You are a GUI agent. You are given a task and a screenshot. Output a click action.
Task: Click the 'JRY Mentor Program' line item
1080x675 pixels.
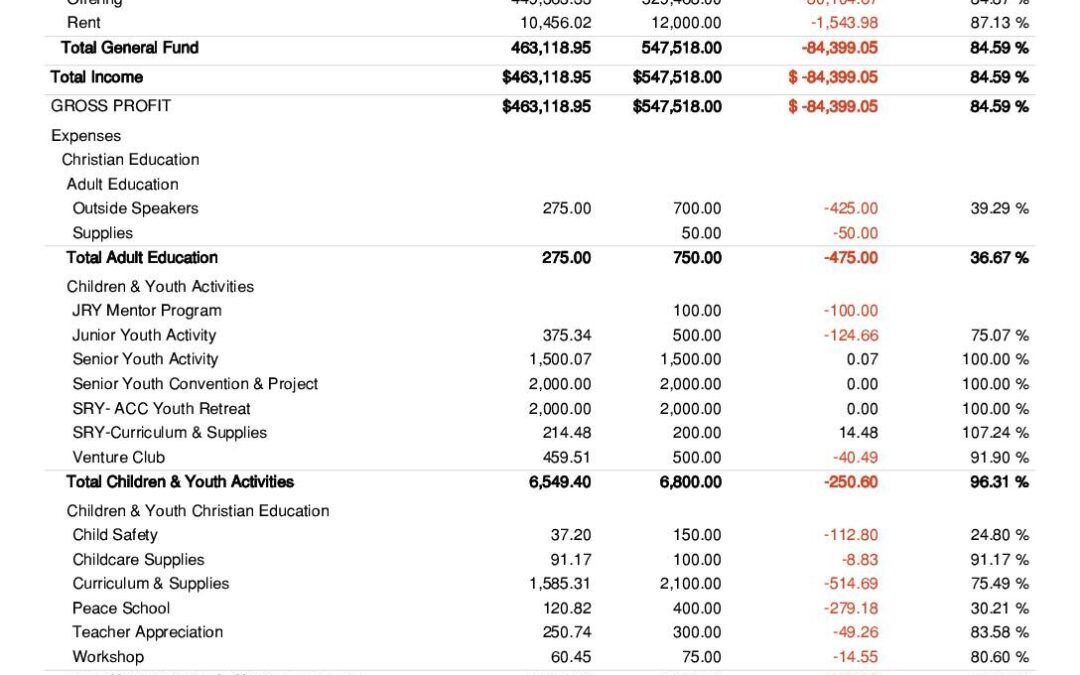click(147, 311)
